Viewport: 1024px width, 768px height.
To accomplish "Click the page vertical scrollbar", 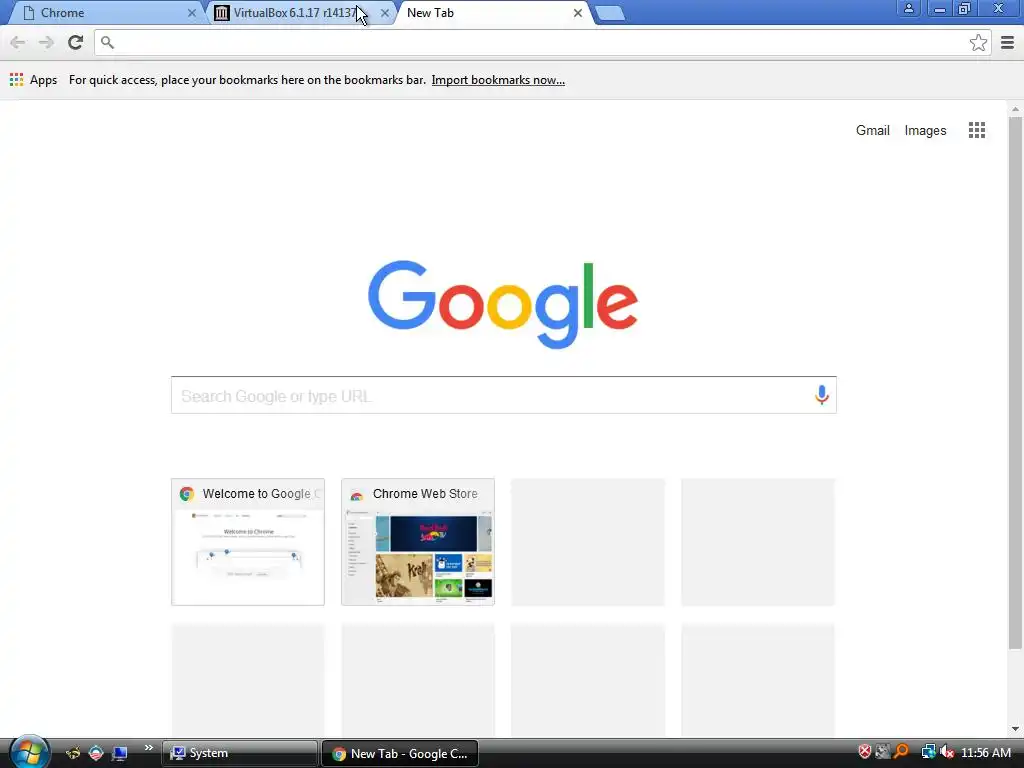I will [1015, 382].
